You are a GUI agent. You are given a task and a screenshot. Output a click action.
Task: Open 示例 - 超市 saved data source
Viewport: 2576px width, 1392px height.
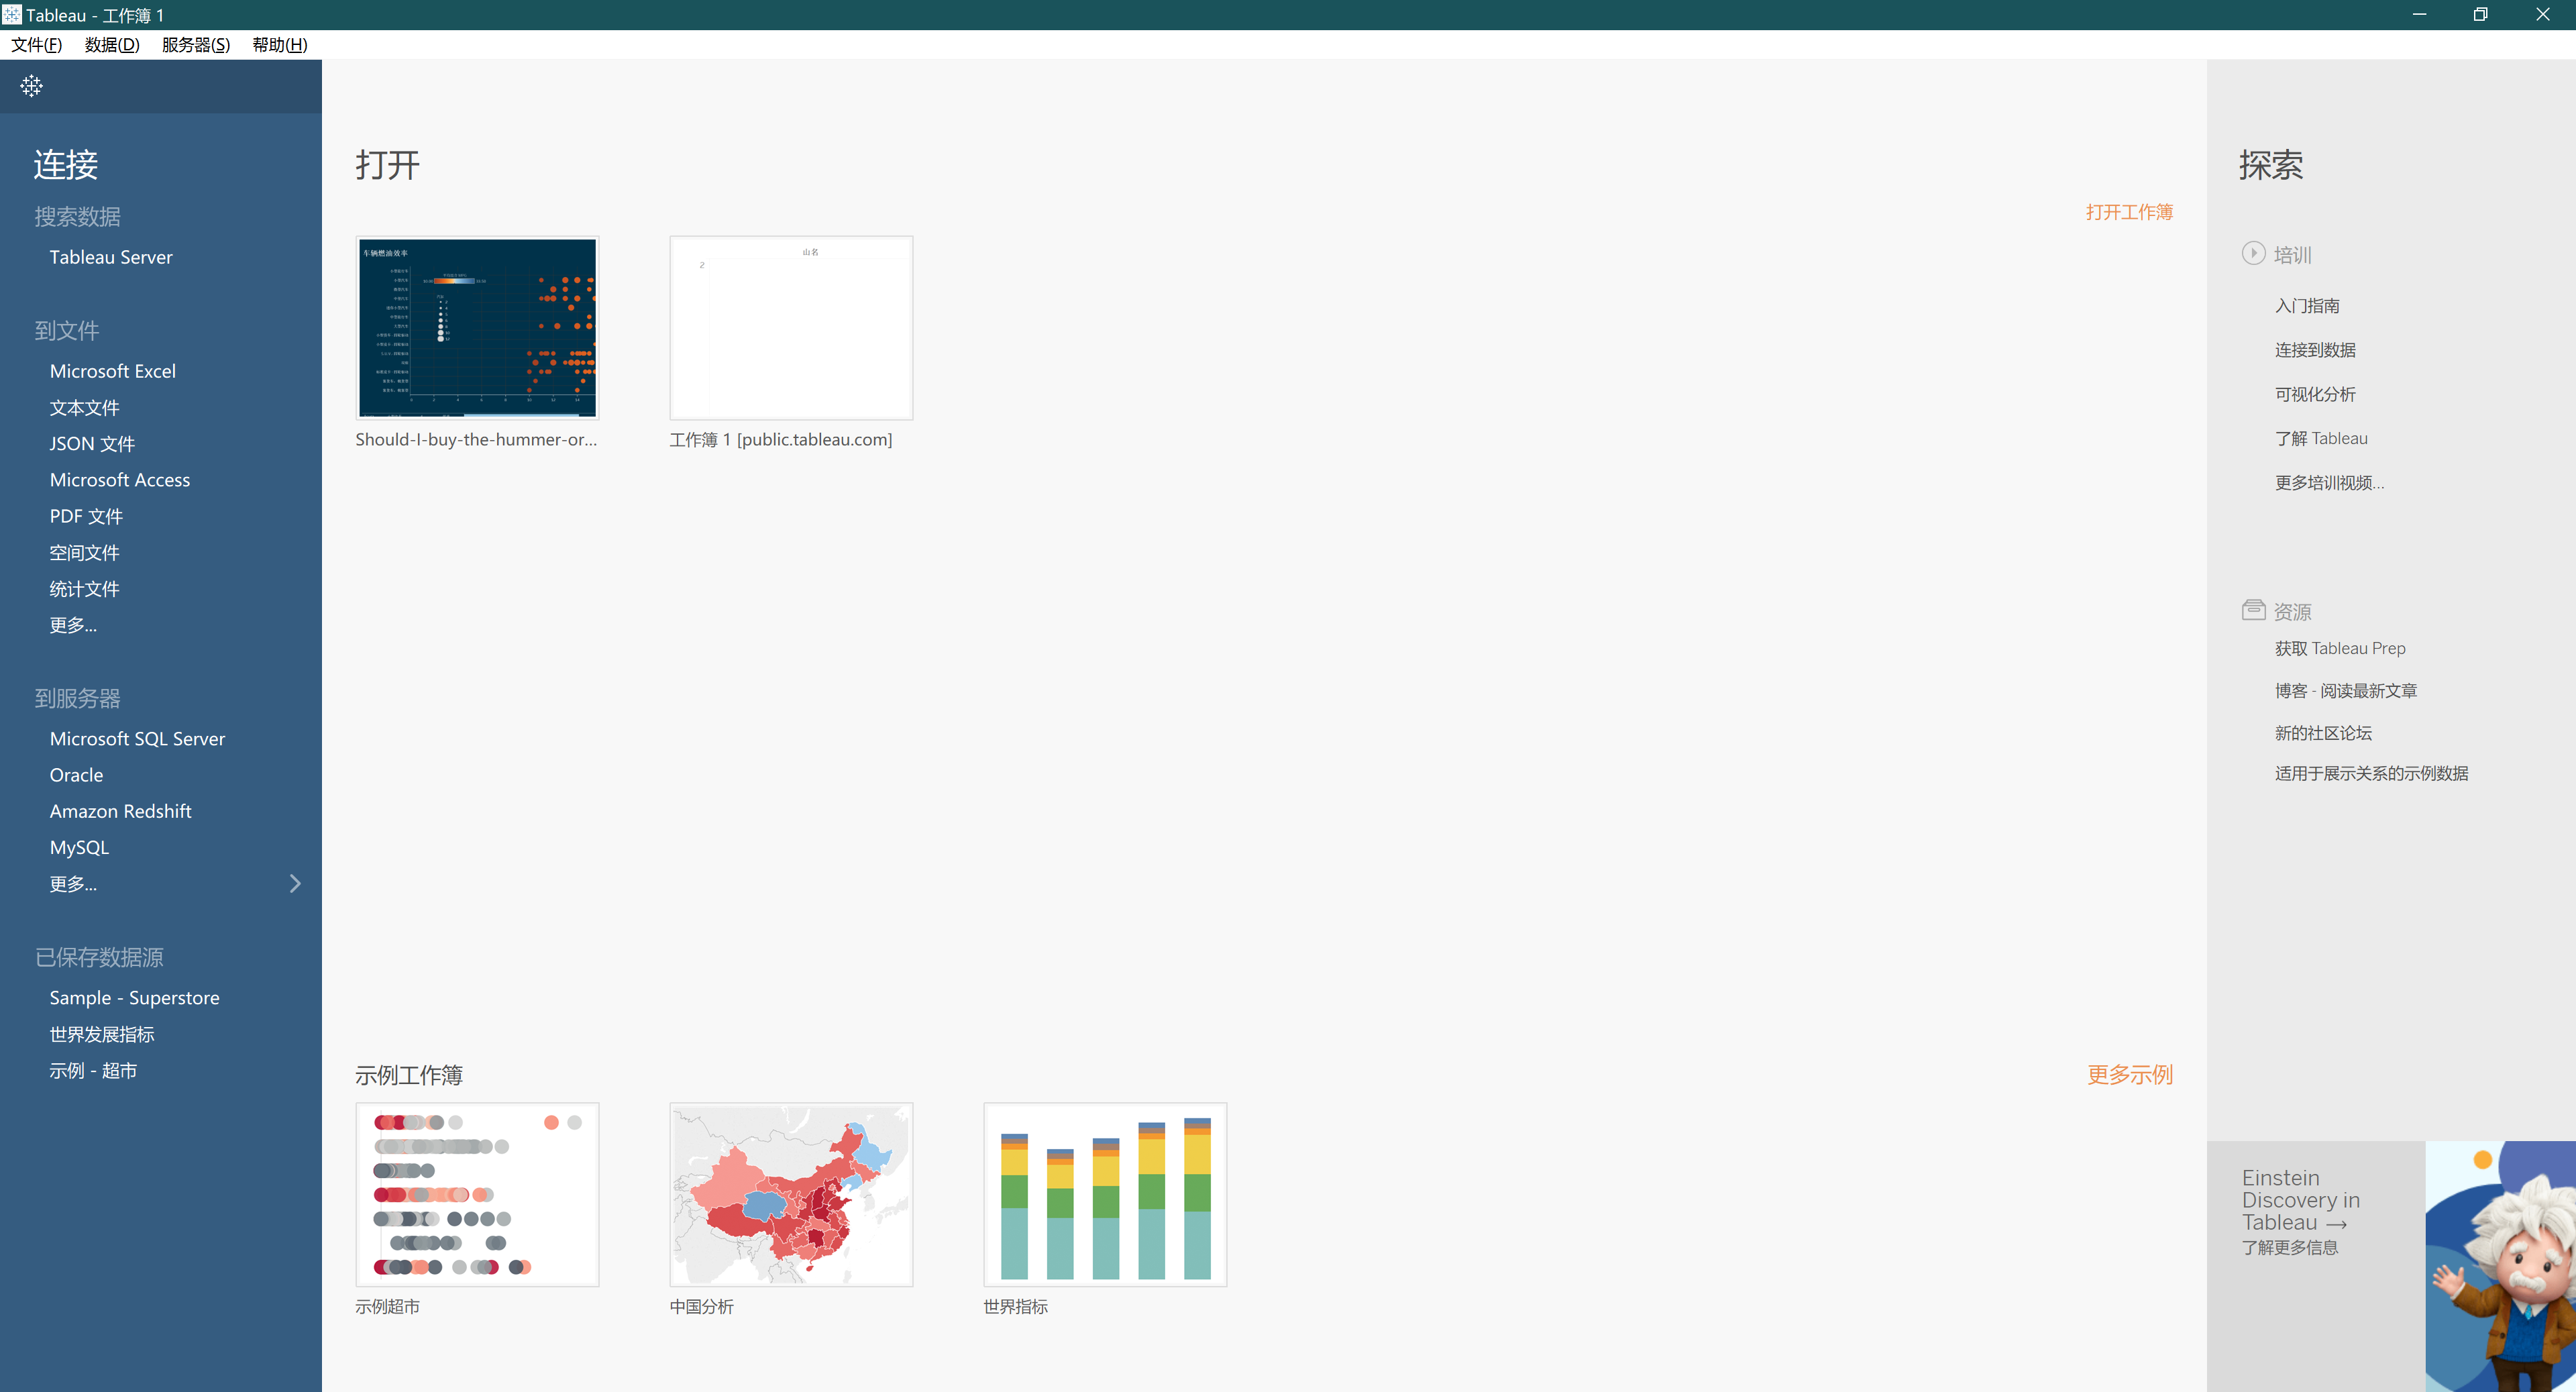(x=93, y=1071)
